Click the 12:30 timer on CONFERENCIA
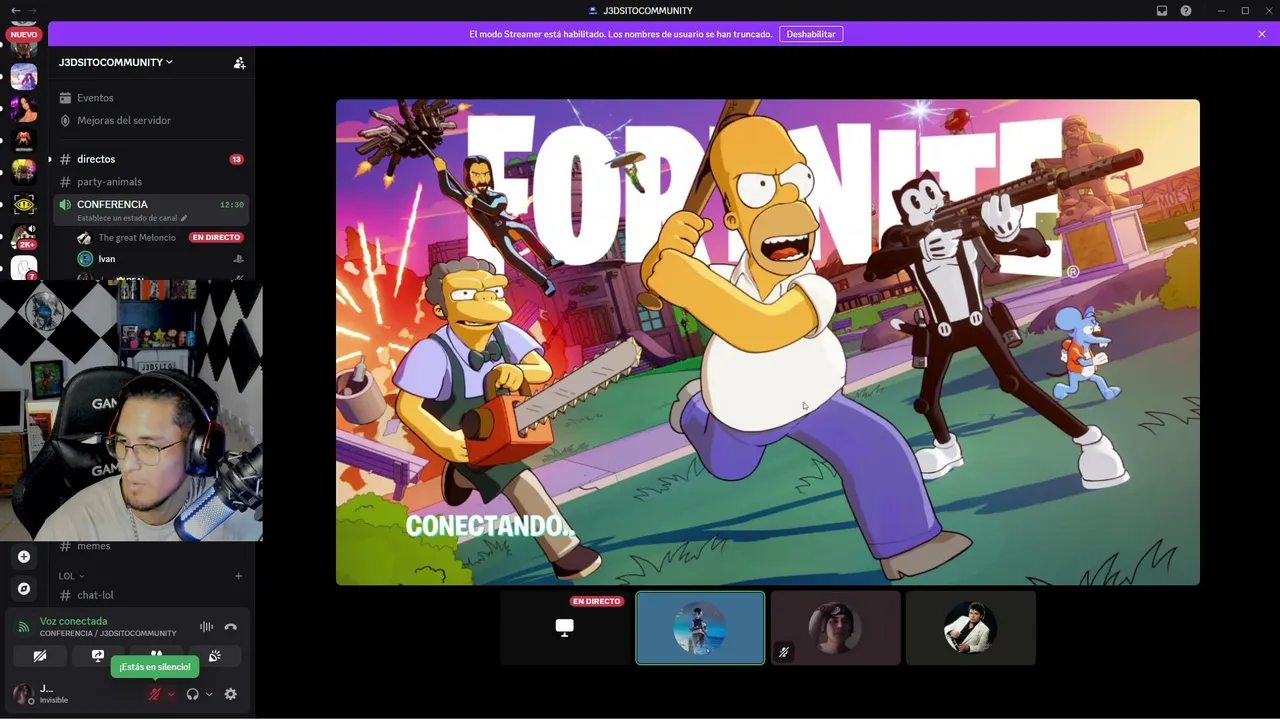Screen dimensions: 1280x720 [x=232, y=205]
